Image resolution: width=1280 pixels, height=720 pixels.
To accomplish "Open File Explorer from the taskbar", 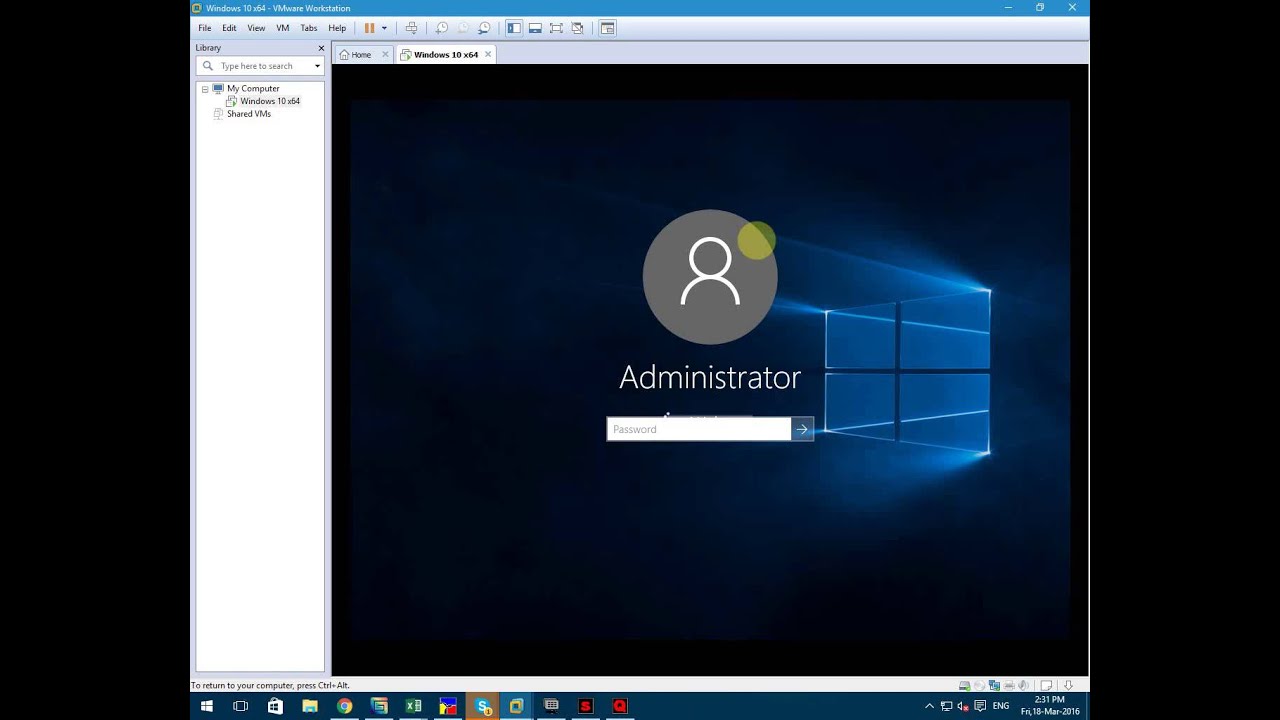I will [310, 706].
